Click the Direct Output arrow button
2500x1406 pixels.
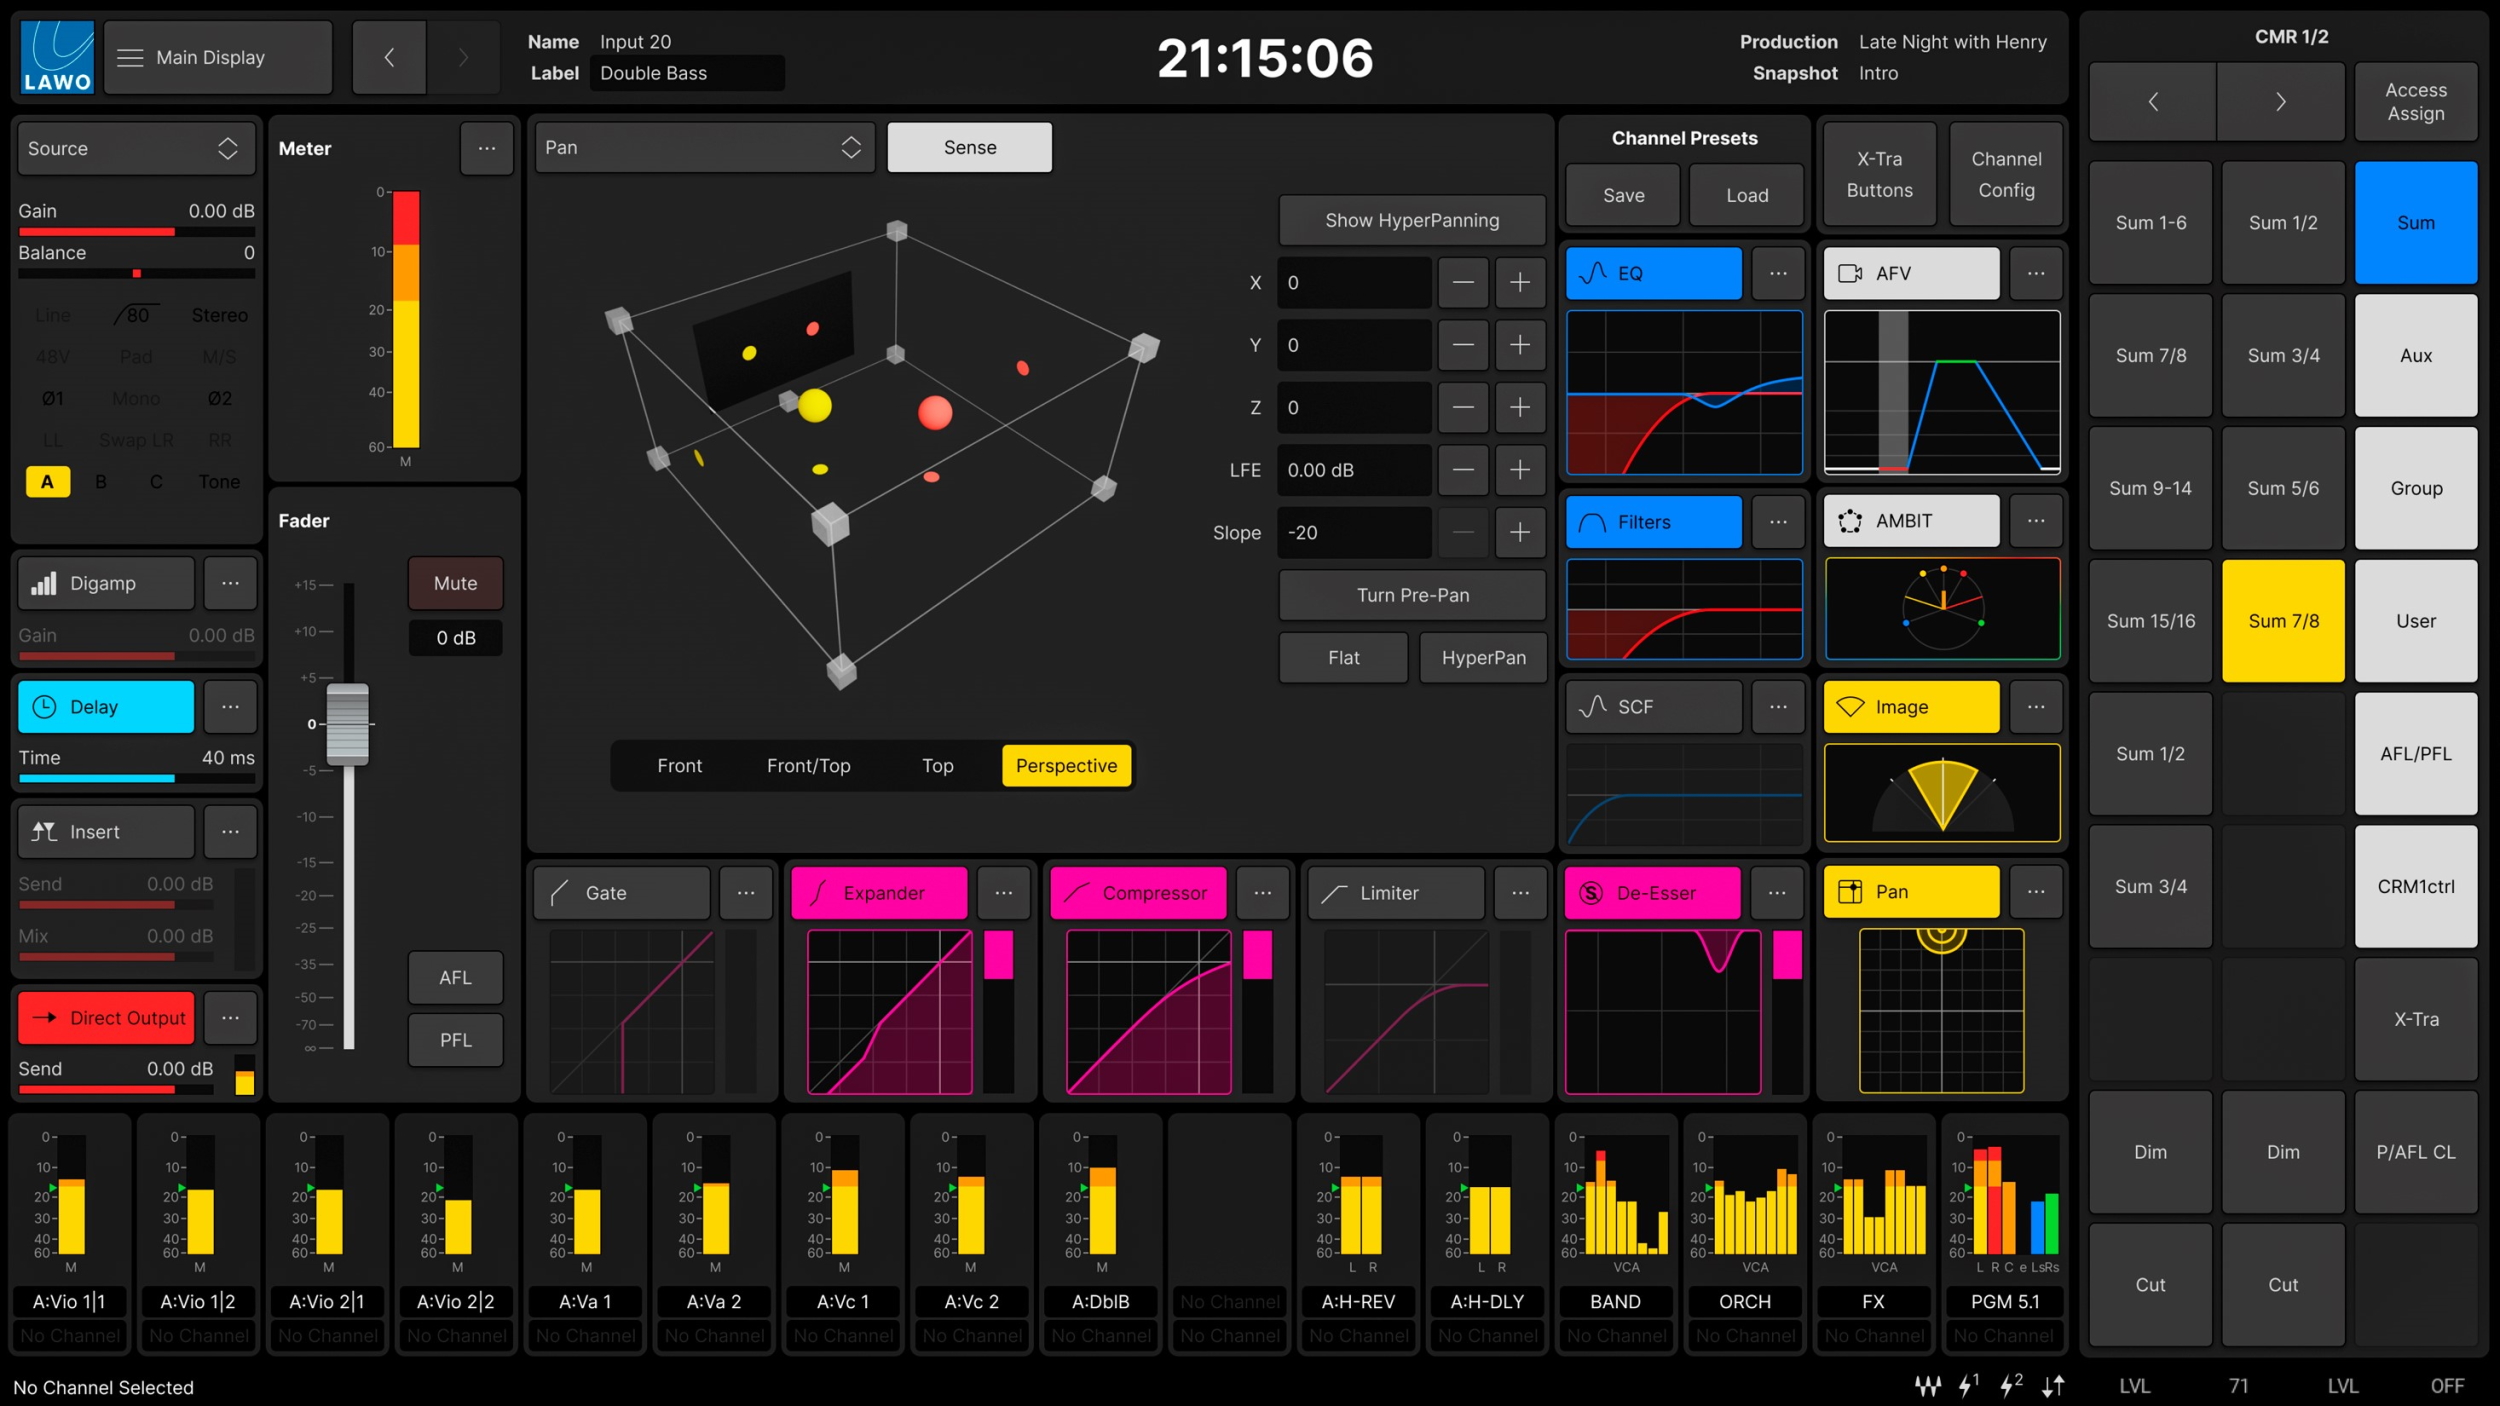coord(106,1018)
